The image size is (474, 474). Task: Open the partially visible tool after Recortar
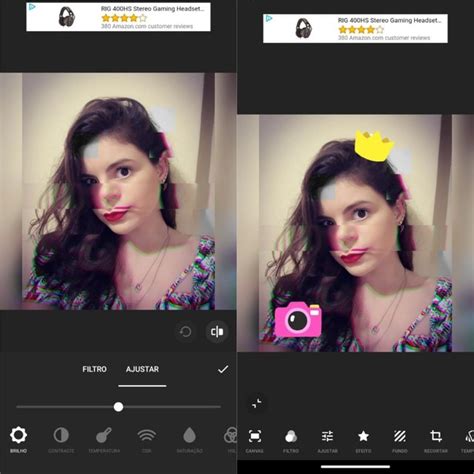point(468,441)
